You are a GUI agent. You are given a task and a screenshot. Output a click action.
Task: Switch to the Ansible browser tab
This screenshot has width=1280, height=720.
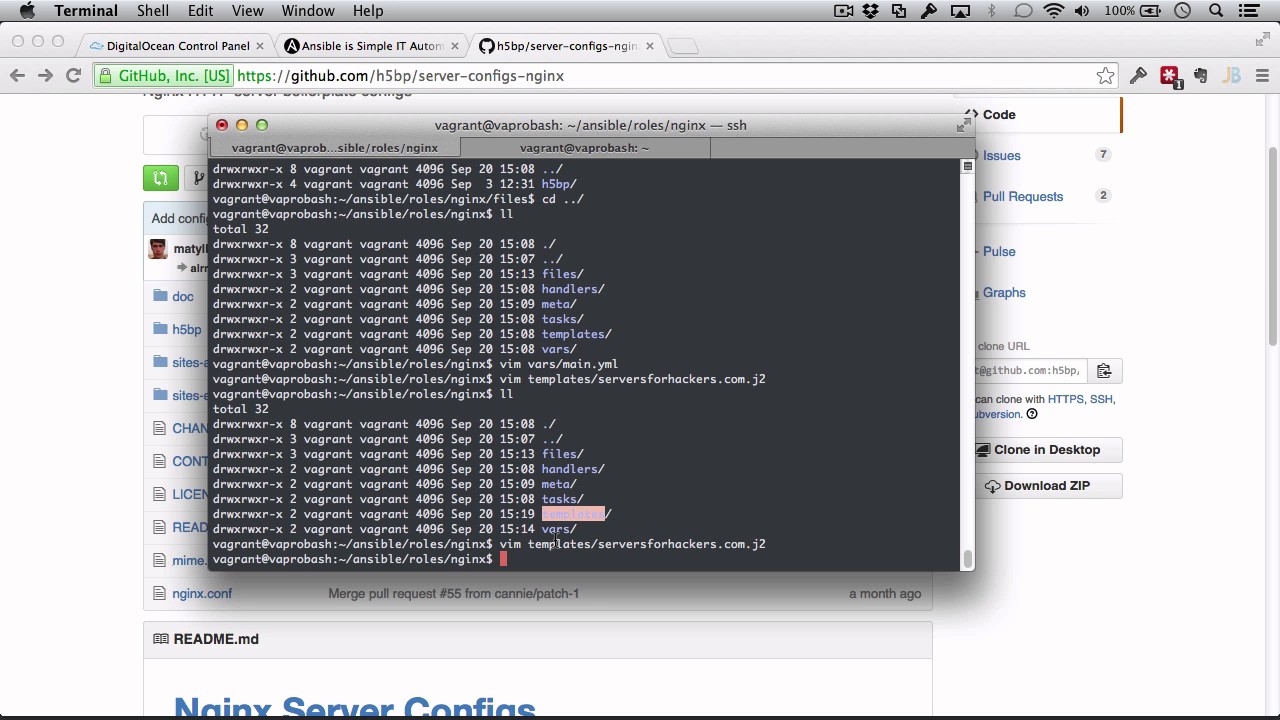point(370,46)
